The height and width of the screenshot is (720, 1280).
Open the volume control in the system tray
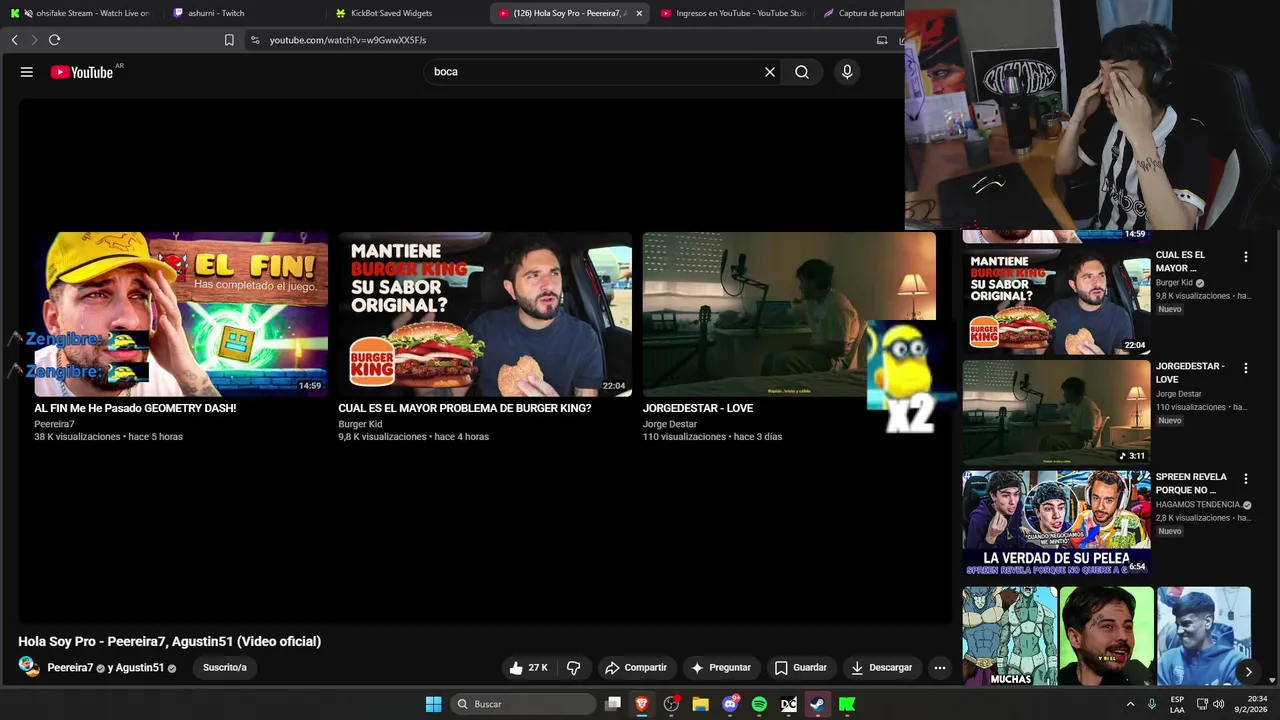coord(1218,704)
